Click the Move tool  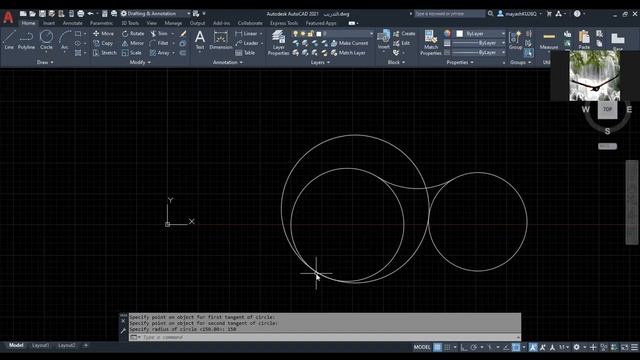click(103, 33)
